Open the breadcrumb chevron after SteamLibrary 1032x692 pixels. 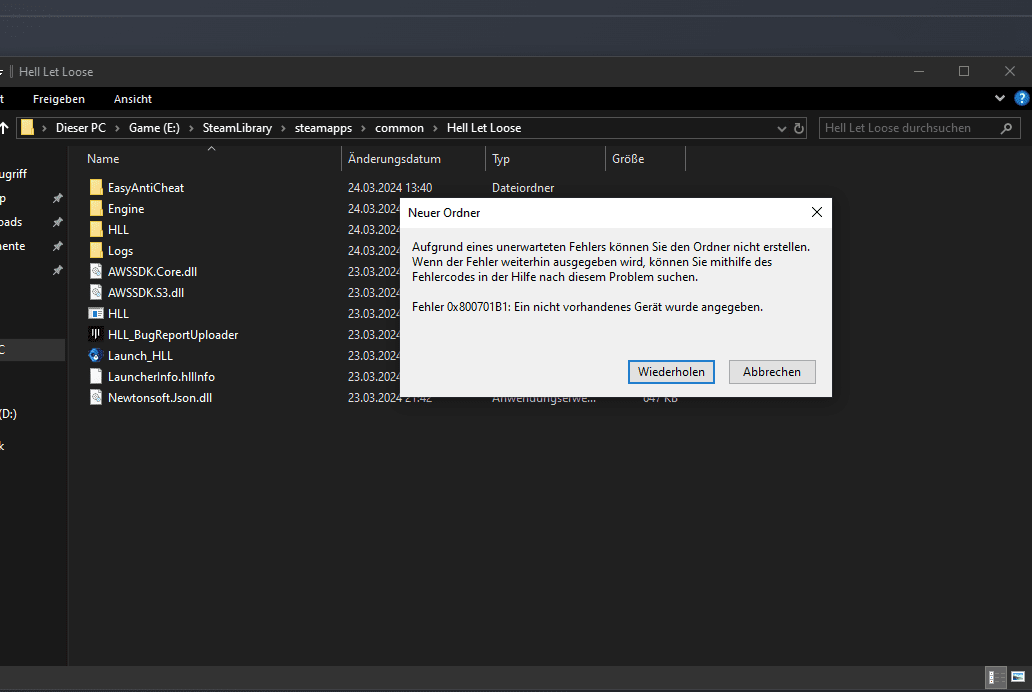[x=284, y=128]
